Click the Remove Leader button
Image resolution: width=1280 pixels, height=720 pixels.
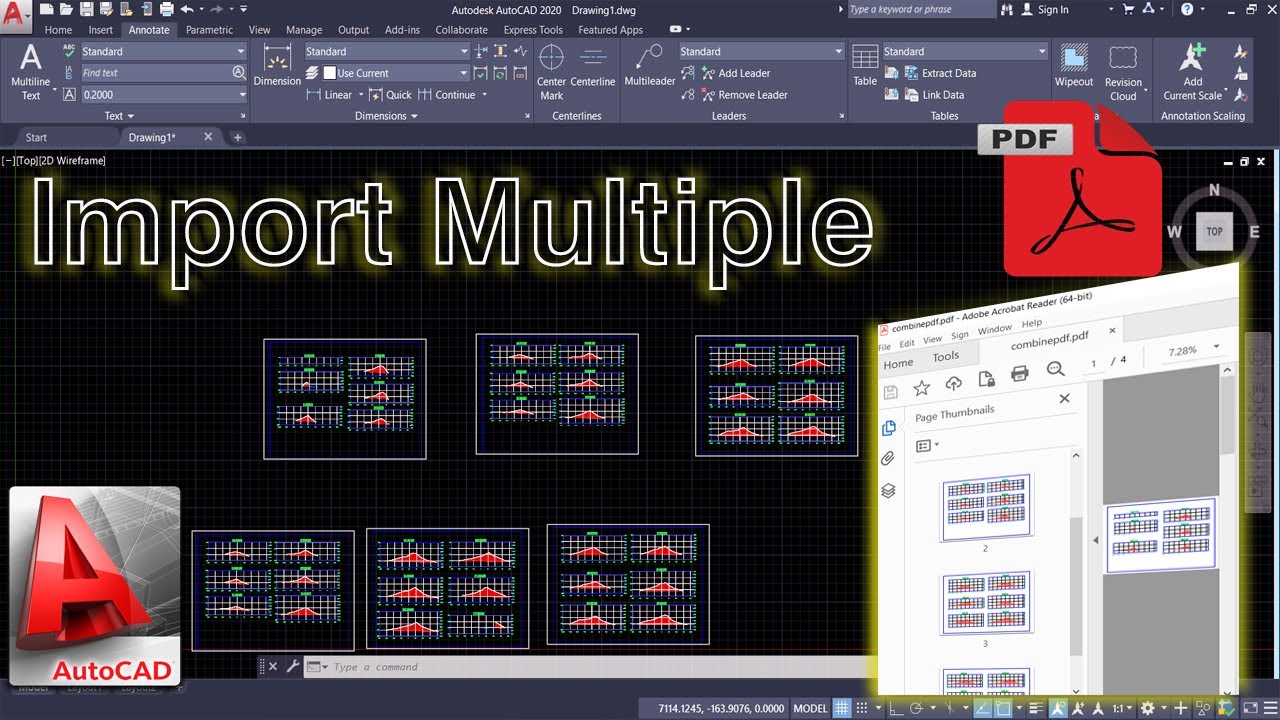(x=743, y=95)
